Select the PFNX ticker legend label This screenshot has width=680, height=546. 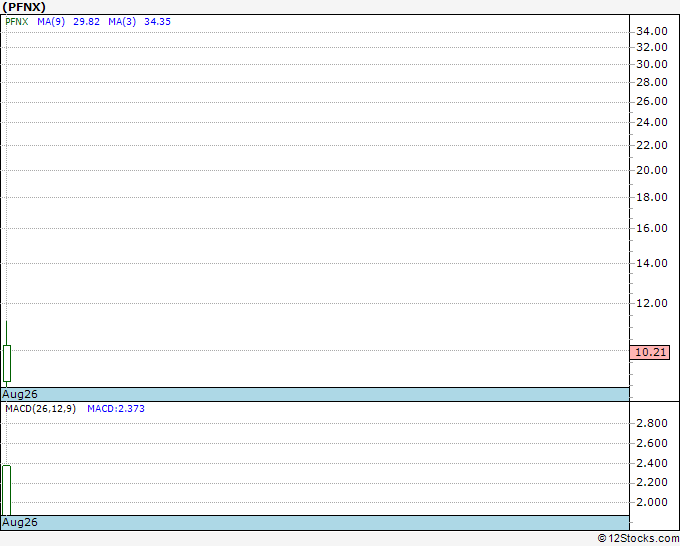point(17,22)
